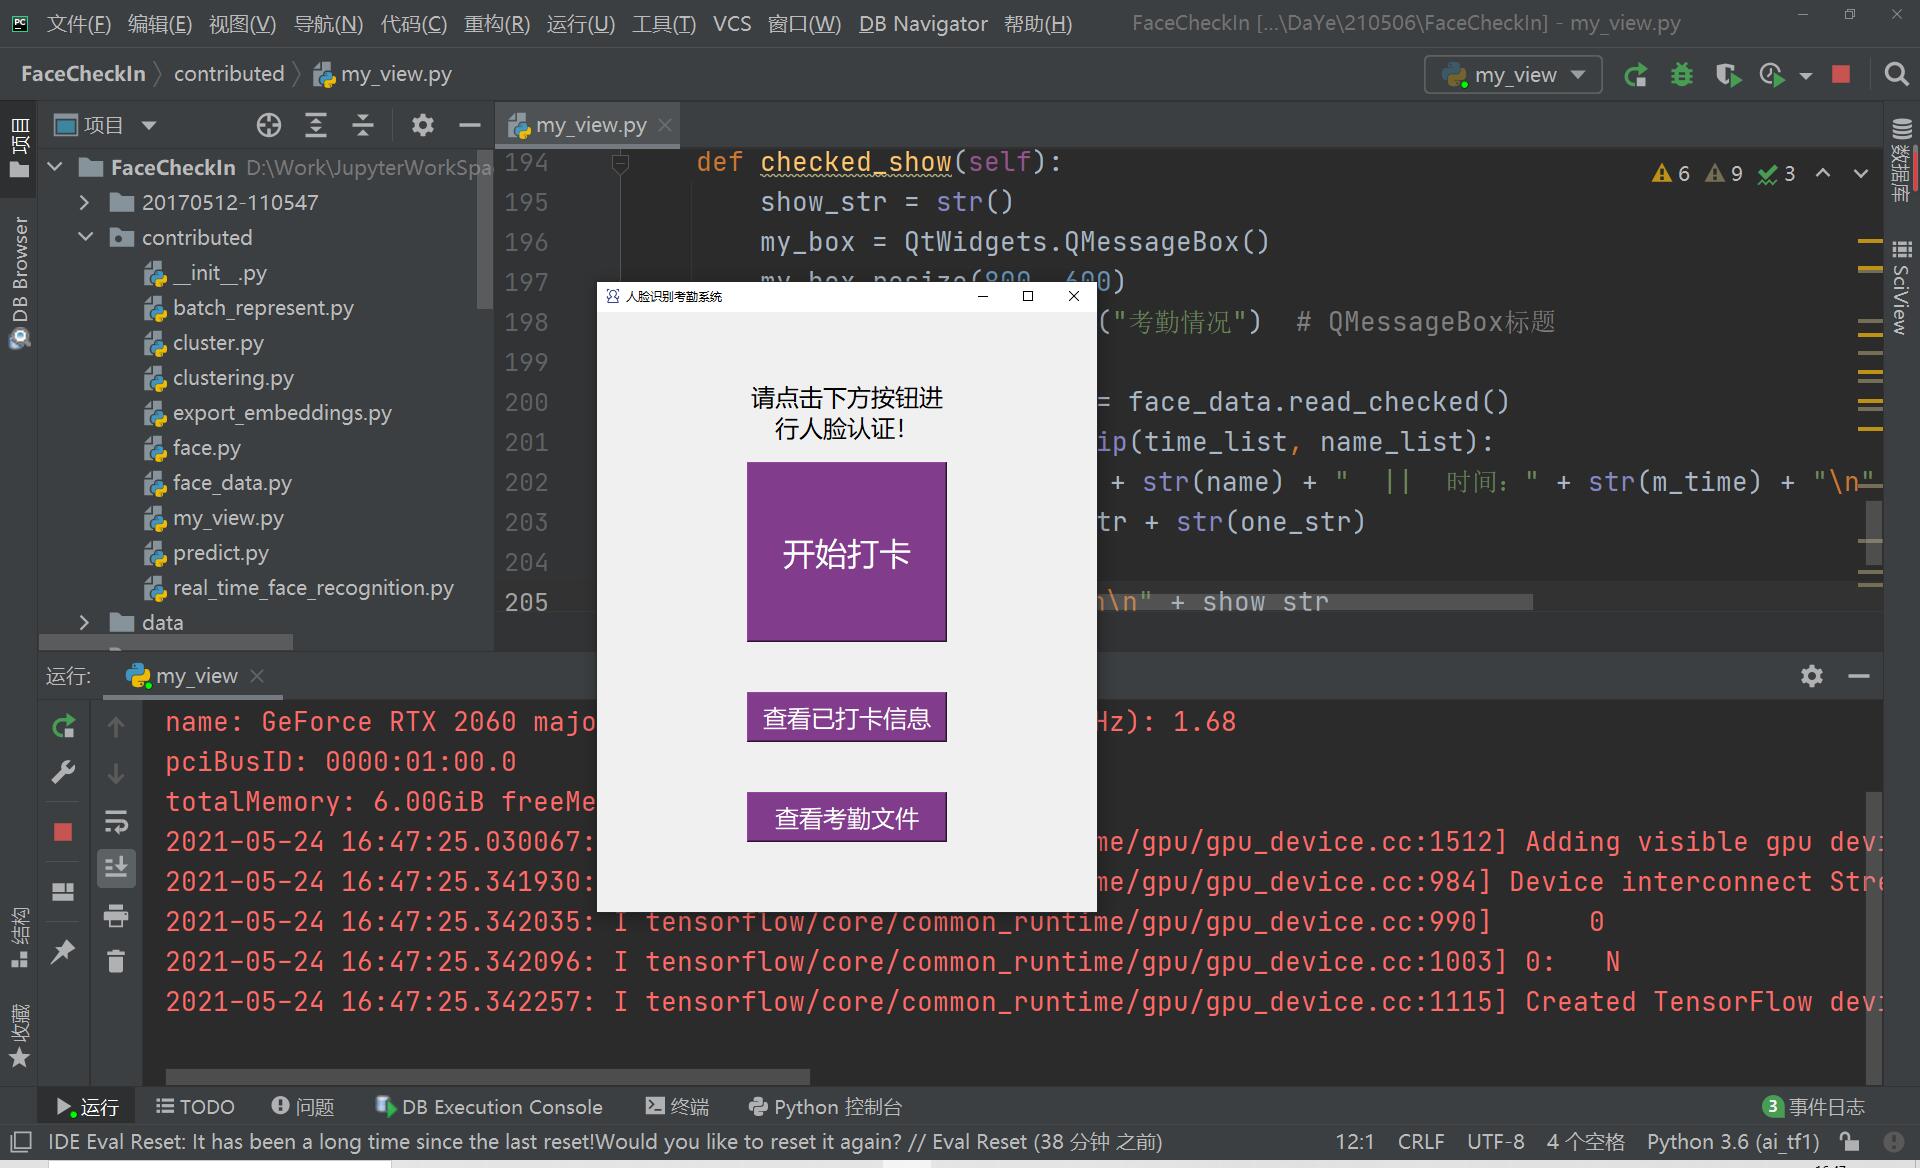1920x1168 pixels.
Task: Open my_view run configuration dropdown
Action: tap(1514, 75)
